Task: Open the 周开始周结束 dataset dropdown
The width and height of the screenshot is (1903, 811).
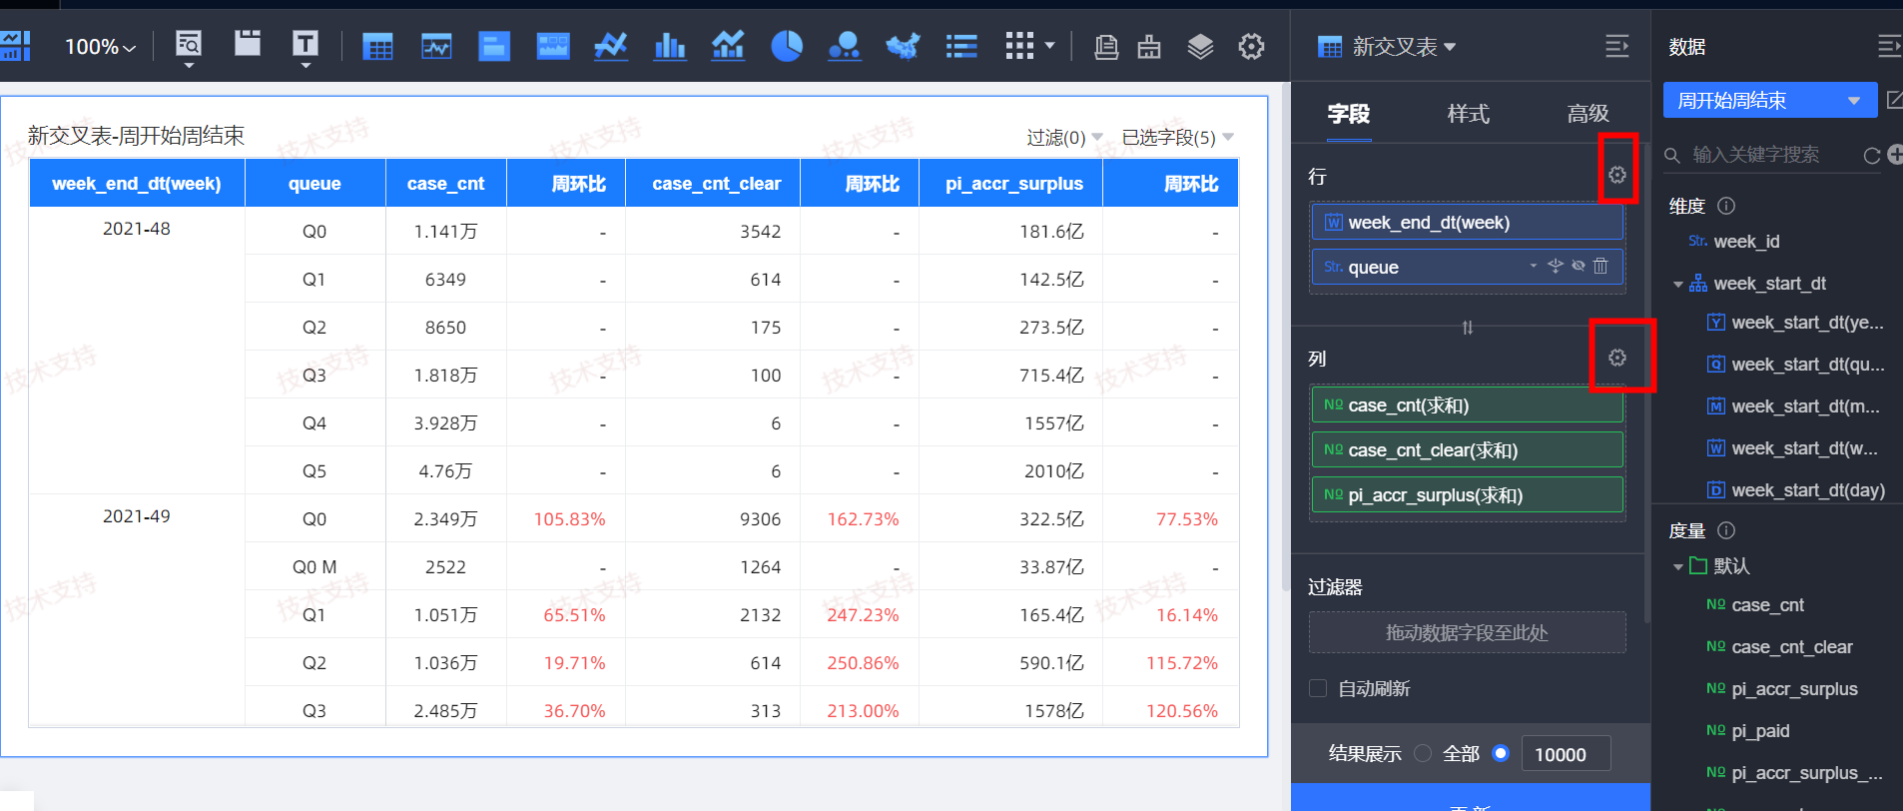Action: click(x=1768, y=100)
